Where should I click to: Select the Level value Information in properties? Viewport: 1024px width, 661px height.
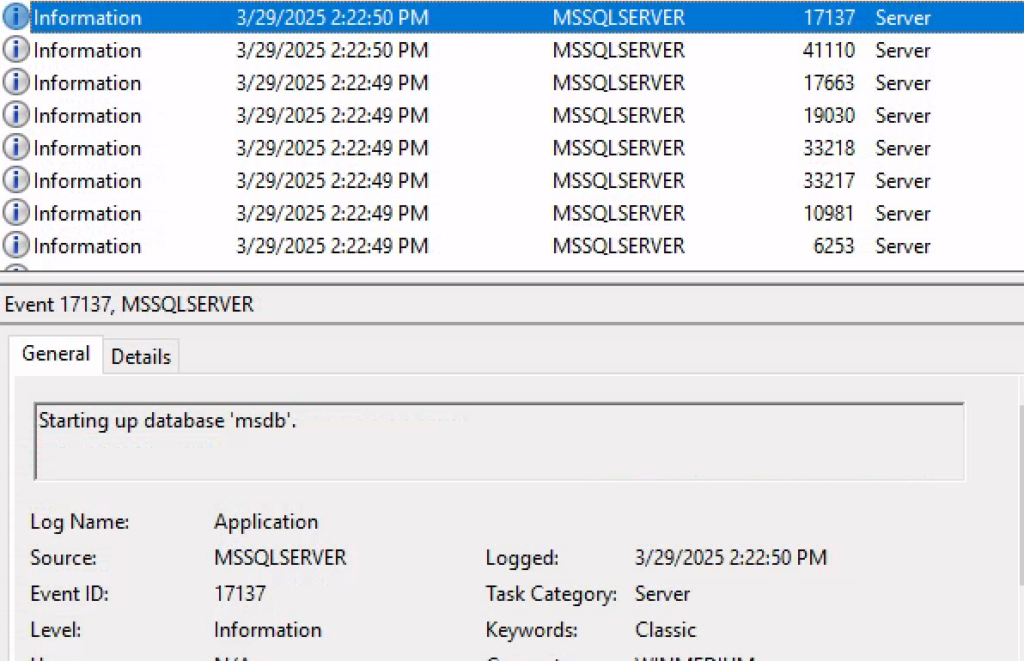pos(268,630)
